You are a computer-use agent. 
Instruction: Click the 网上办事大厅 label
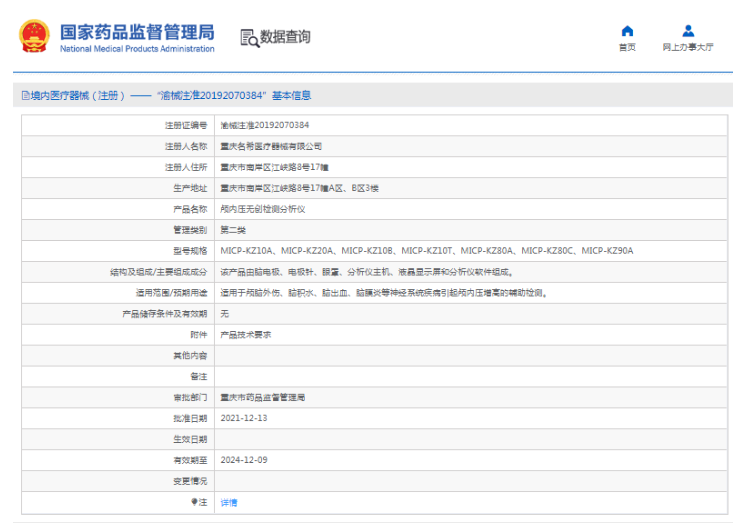[688, 47]
